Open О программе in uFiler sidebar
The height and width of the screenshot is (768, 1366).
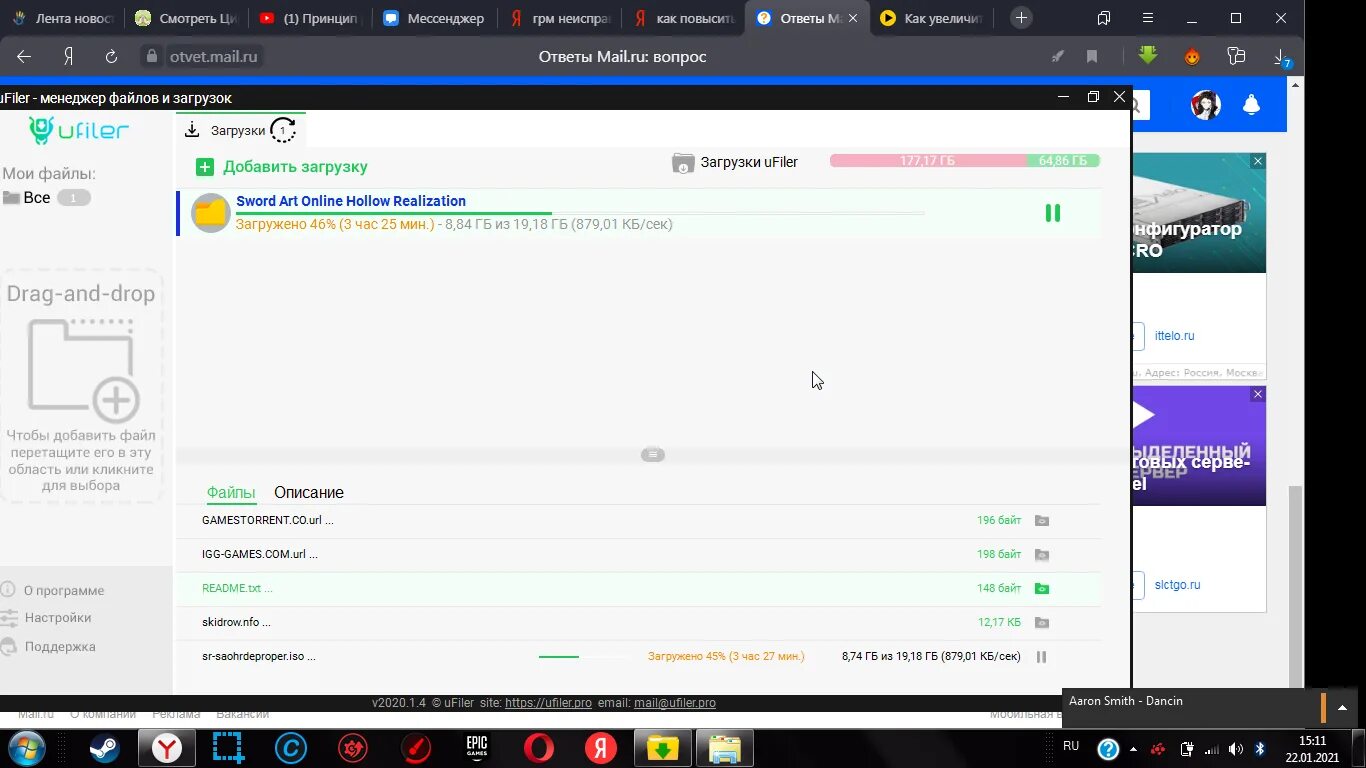click(63, 591)
